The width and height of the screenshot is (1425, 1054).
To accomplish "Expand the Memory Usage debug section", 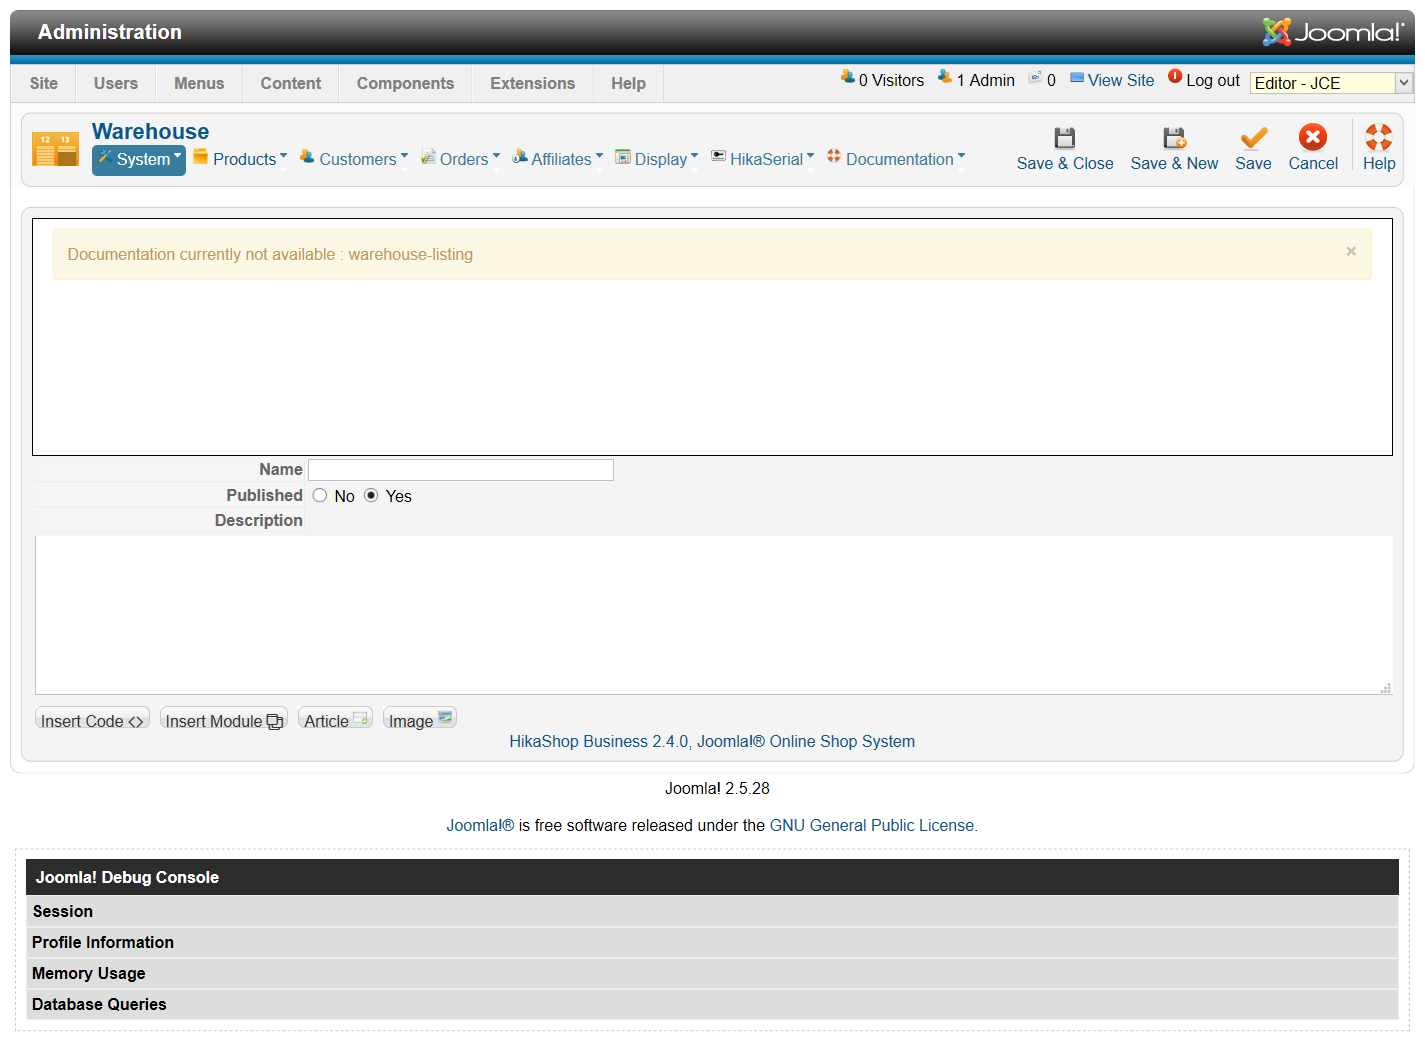I will [712, 973].
